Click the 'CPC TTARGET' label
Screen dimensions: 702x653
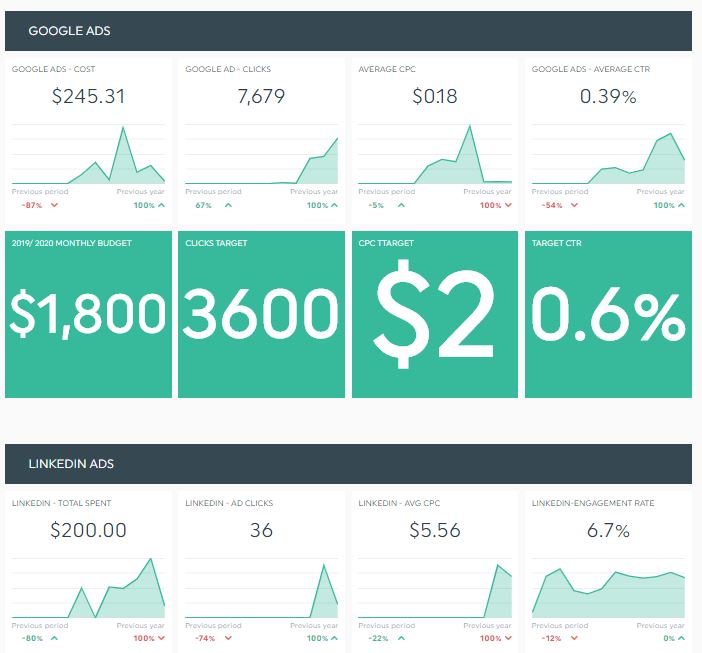pos(386,243)
